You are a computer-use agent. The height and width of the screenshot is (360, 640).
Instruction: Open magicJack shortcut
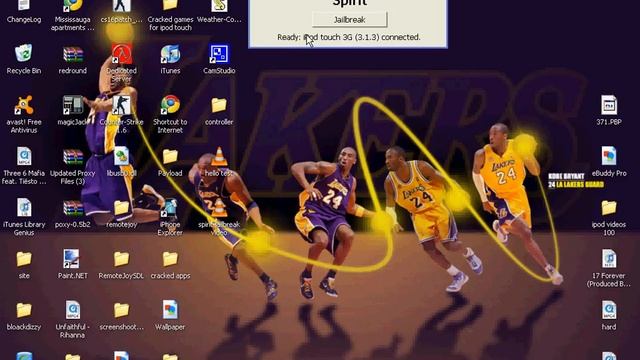(73, 105)
